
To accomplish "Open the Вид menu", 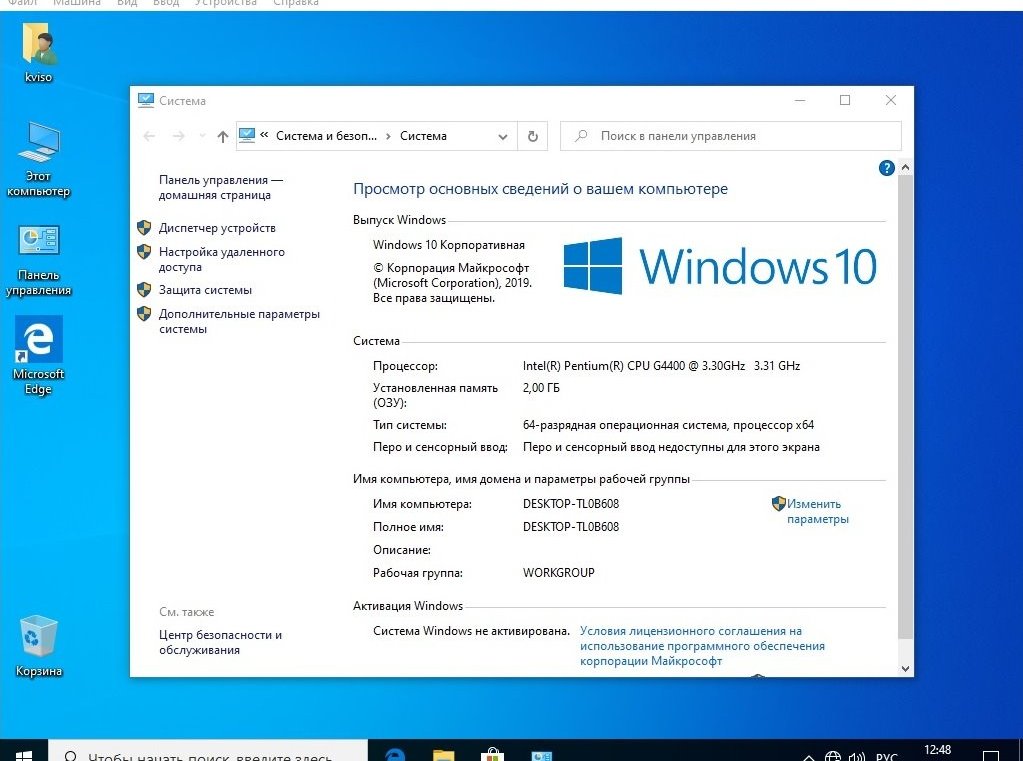I will (x=127, y=3).
